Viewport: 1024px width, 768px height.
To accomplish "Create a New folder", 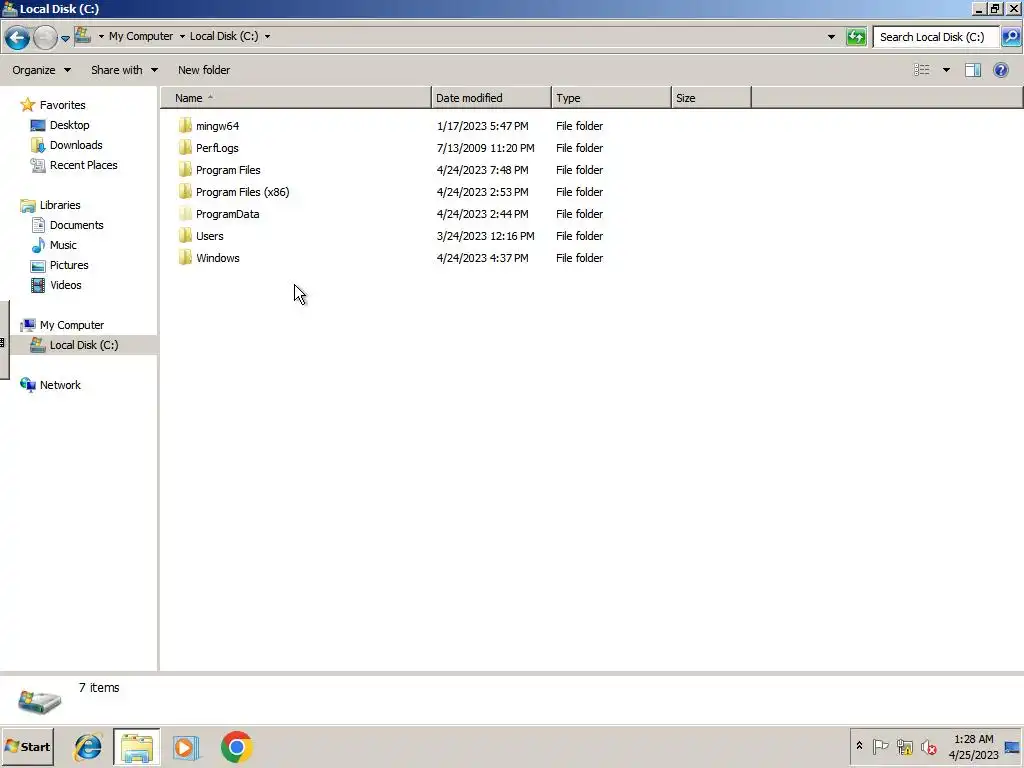I will pyautogui.click(x=204, y=70).
